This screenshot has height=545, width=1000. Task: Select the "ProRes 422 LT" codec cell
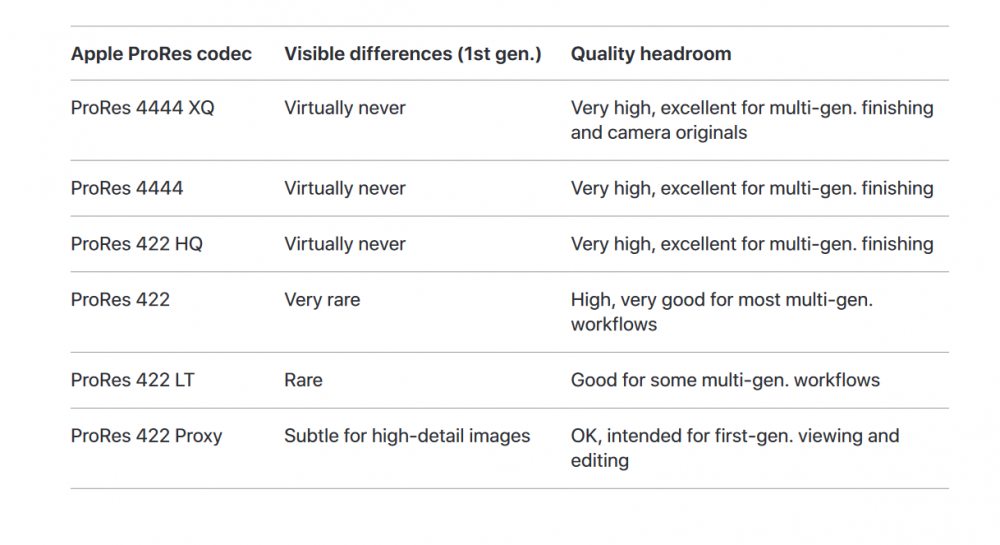click(133, 380)
